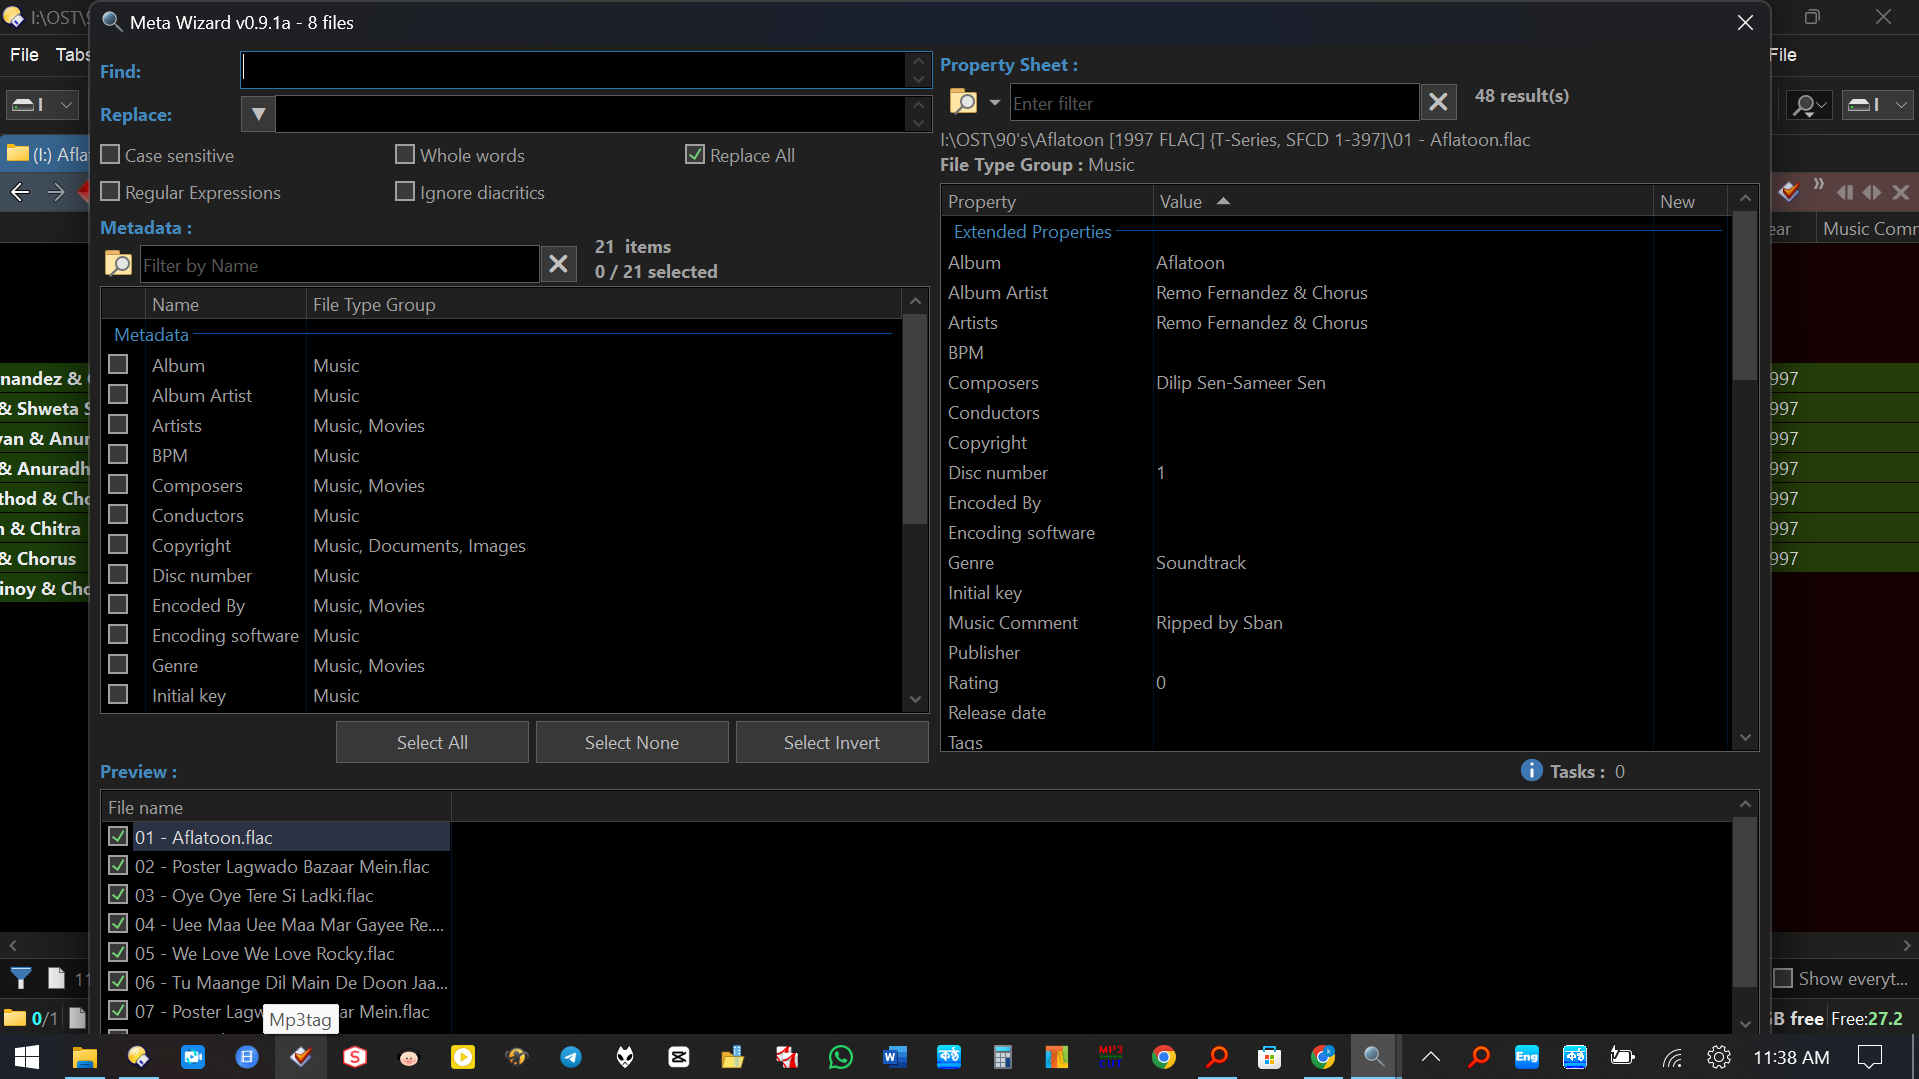Enable the Case sensitive checkbox

(x=111, y=154)
